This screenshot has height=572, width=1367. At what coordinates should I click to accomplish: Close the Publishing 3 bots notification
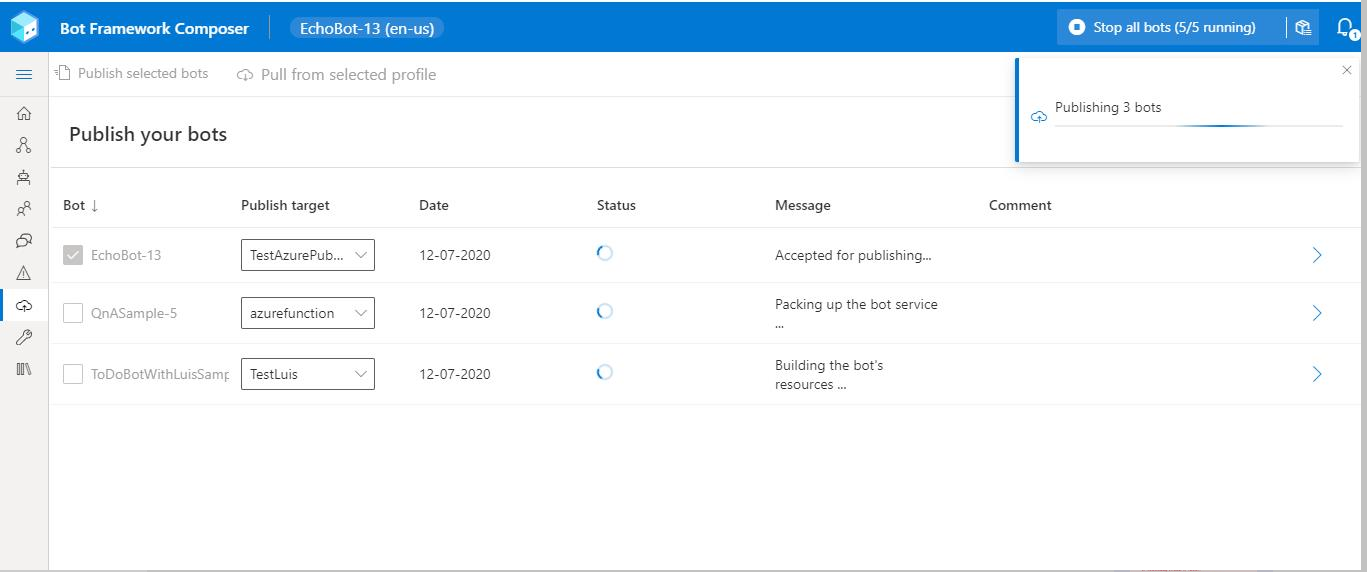(x=1347, y=70)
